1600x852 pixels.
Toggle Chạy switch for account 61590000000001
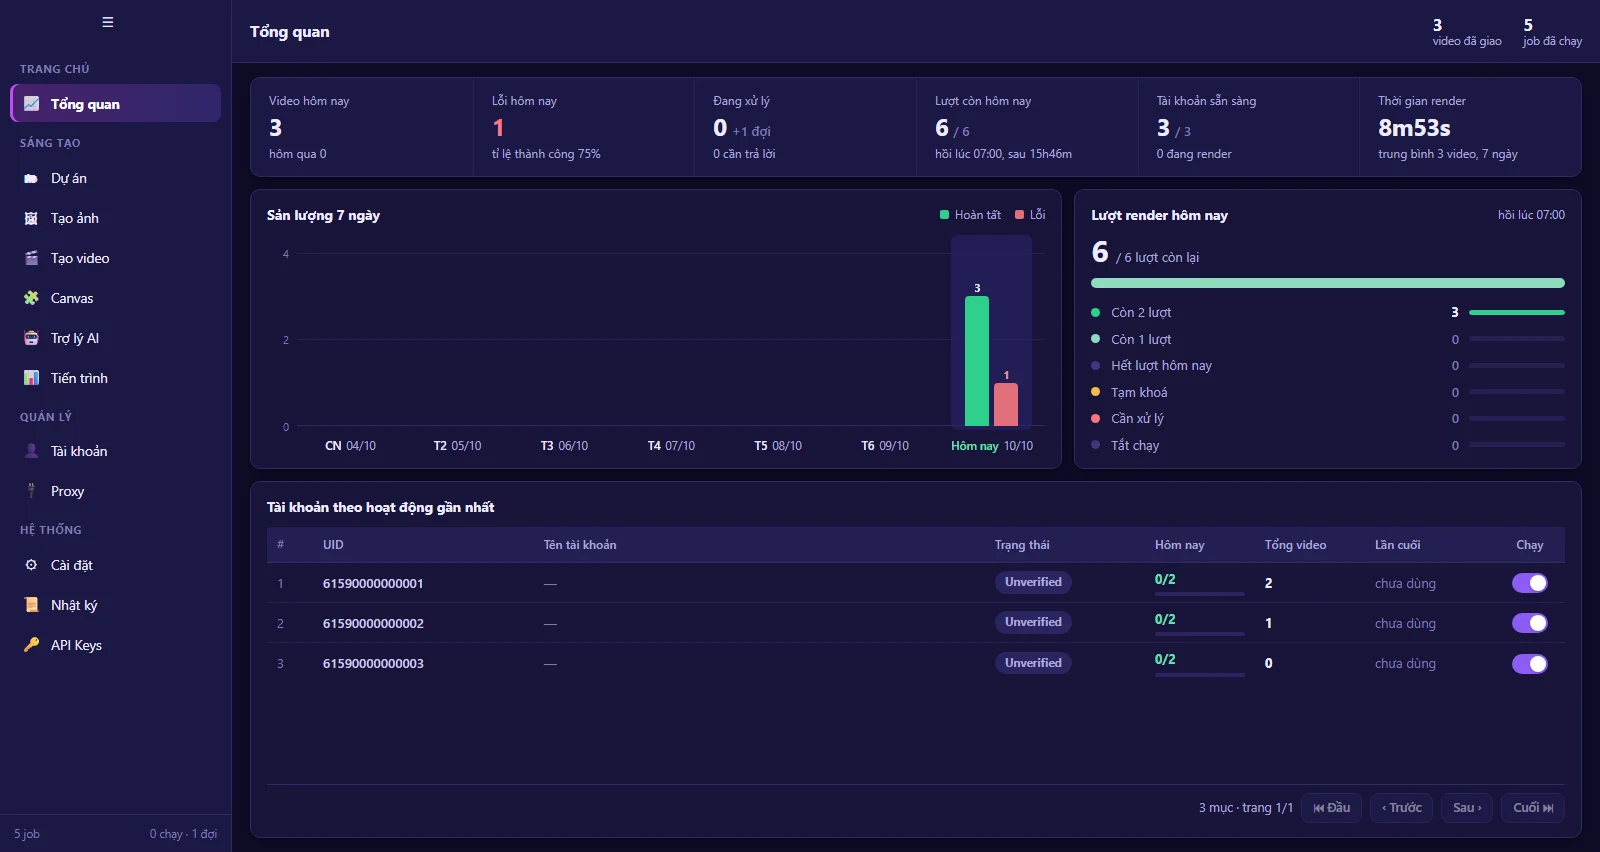[1529, 583]
